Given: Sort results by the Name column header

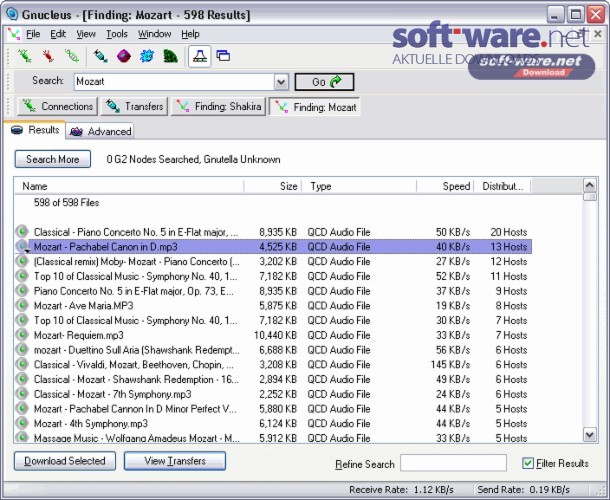Looking at the screenshot, I should [129, 186].
